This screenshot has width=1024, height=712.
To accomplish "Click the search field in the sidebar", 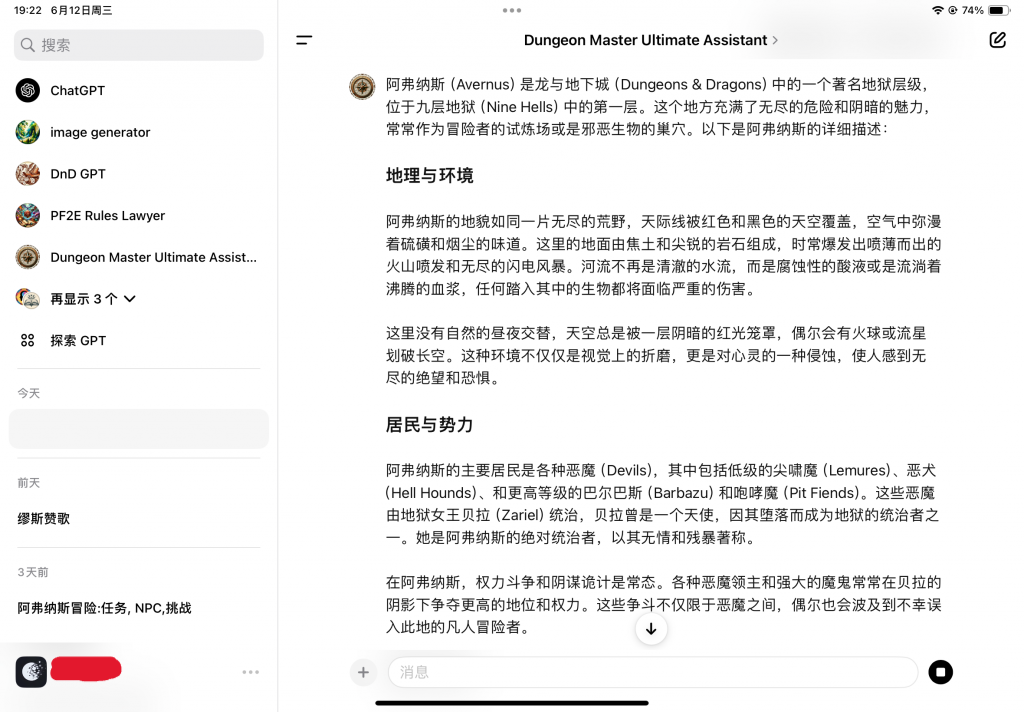I will [139, 45].
